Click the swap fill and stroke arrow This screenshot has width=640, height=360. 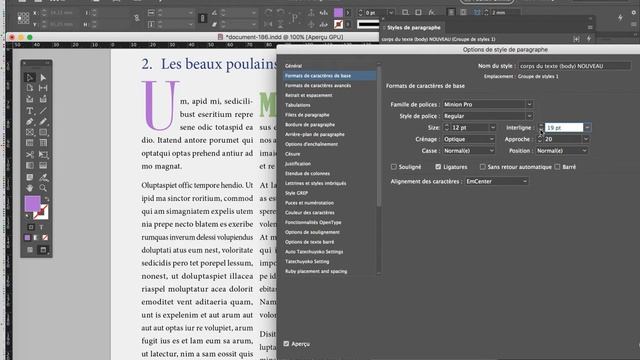point(46,199)
